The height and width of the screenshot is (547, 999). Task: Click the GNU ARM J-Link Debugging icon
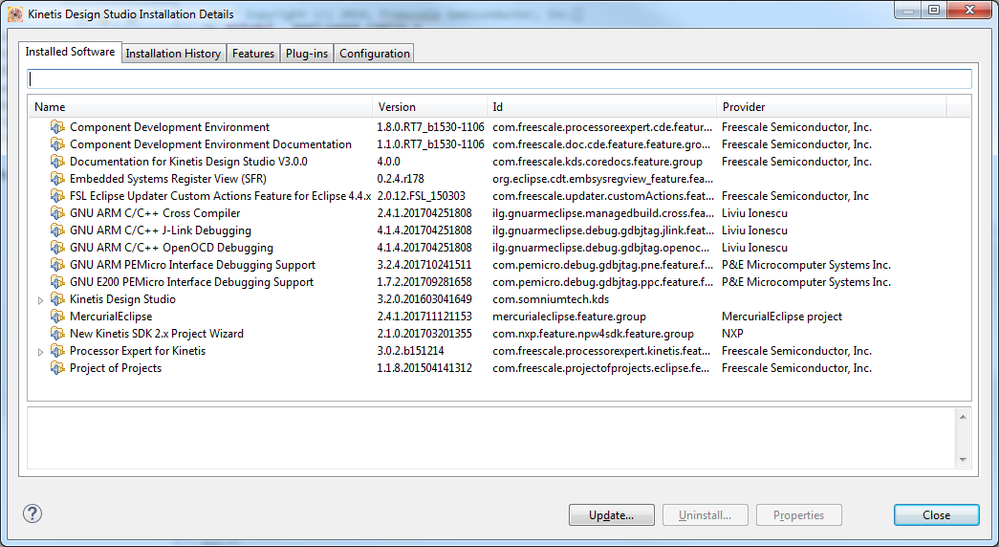click(57, 231)
